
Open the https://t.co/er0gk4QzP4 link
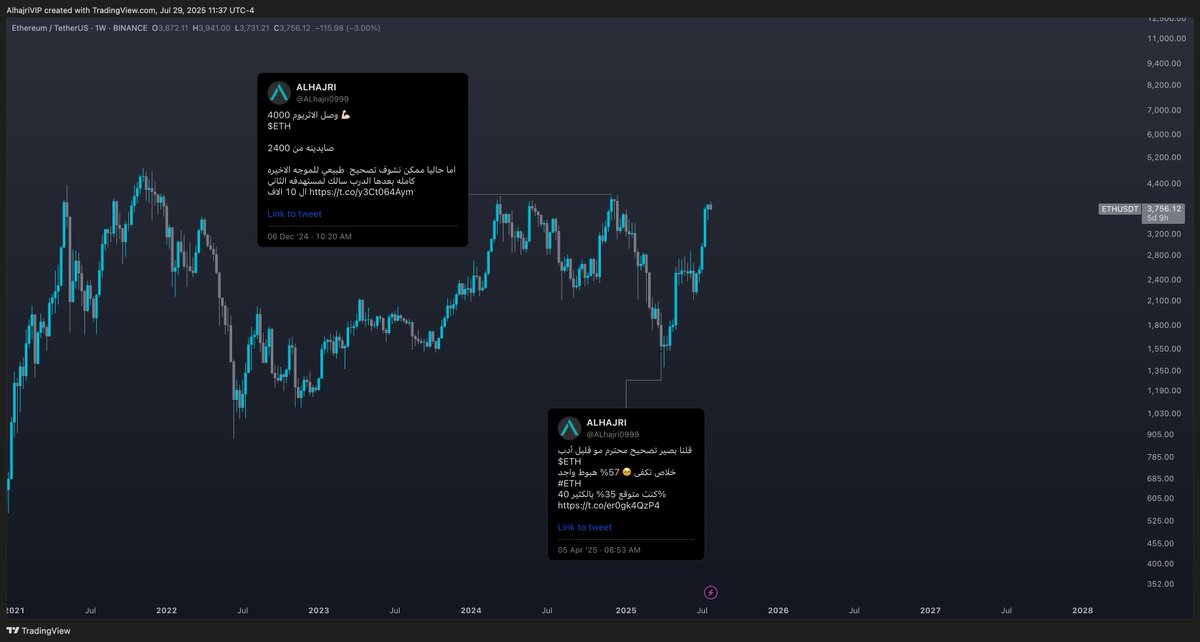(609, 505)
